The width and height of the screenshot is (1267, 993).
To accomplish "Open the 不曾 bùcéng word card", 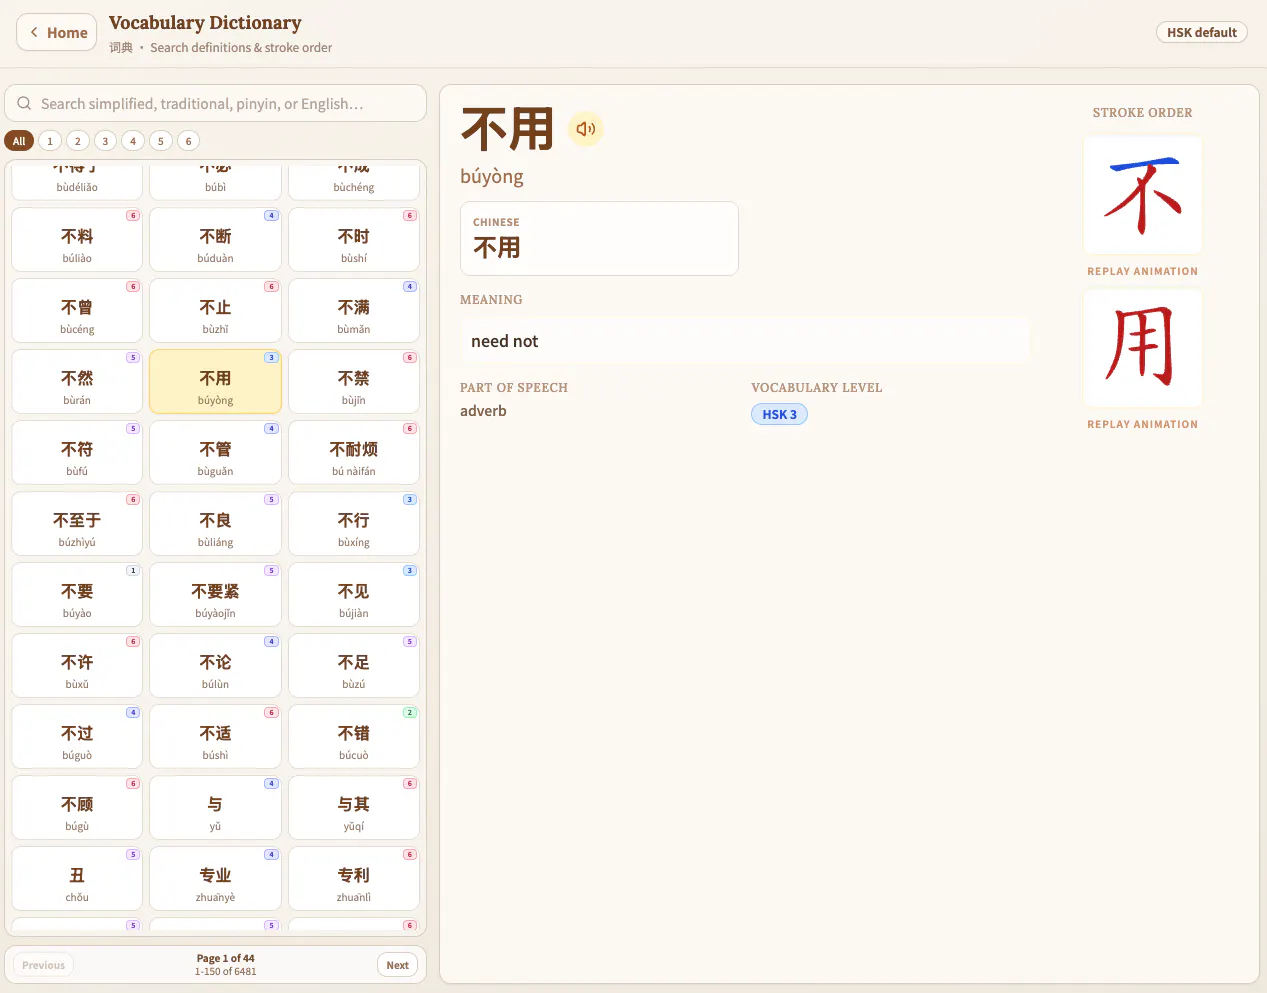I will (x=77, y=311).
